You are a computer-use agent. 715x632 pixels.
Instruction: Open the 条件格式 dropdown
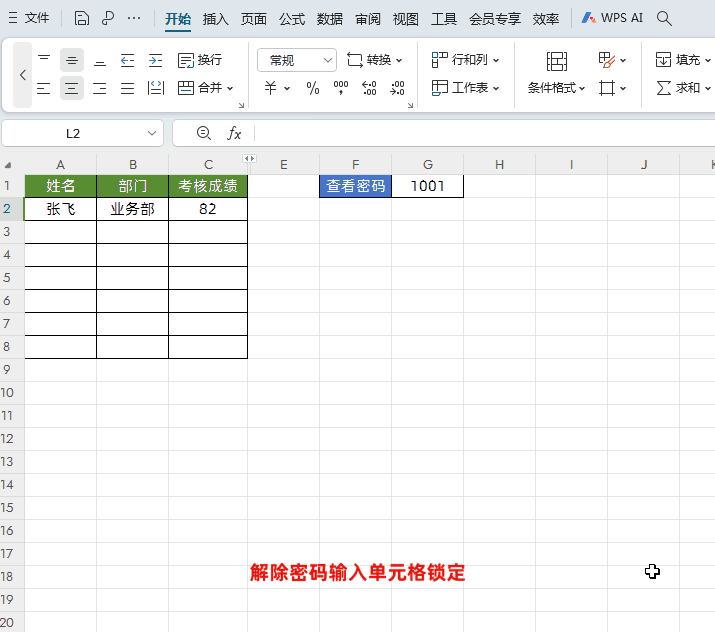pos(557,88)
